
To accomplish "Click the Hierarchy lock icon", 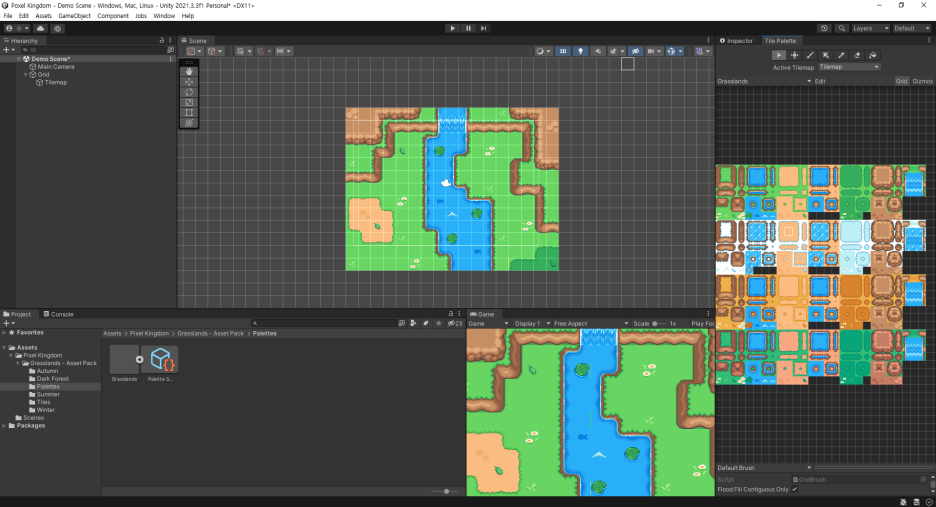I will (x=162, y=41).
